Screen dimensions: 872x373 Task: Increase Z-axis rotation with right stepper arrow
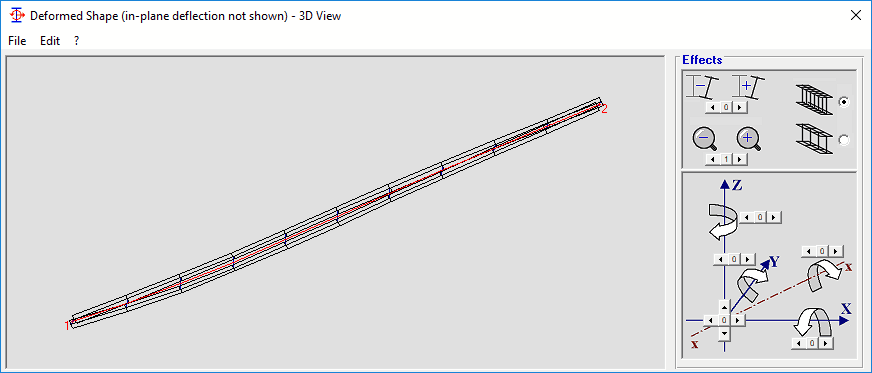click(x=775, y=217)
